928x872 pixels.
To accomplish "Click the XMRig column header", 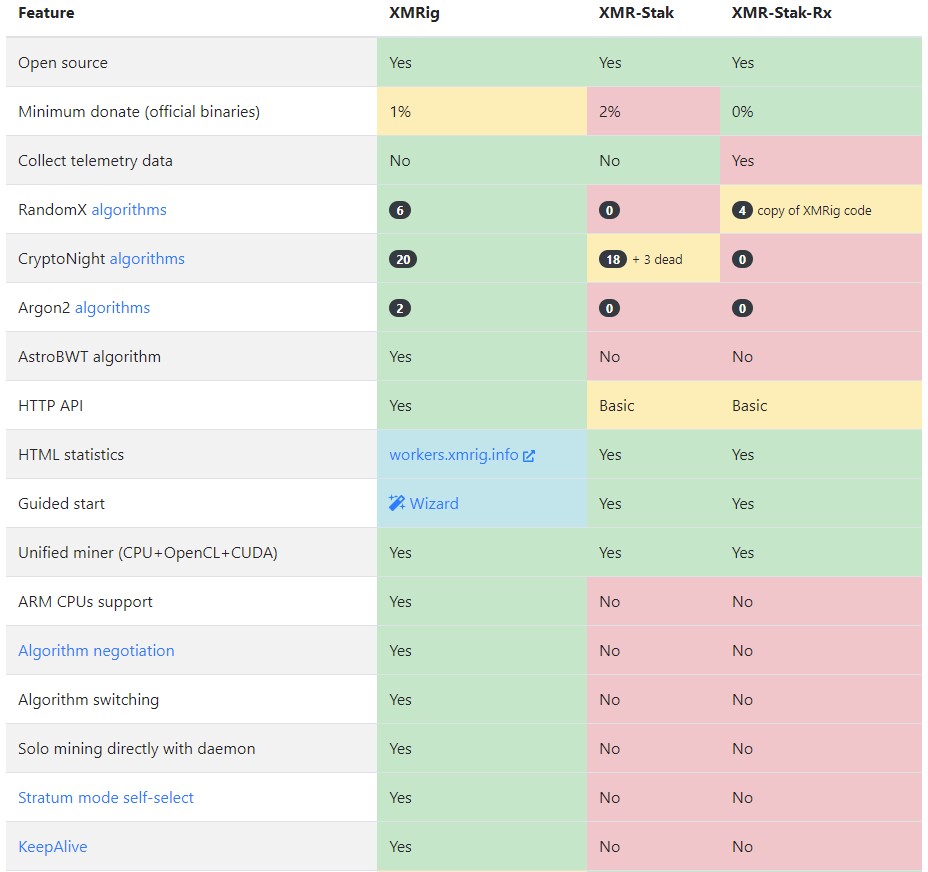I will pos(414,13).
